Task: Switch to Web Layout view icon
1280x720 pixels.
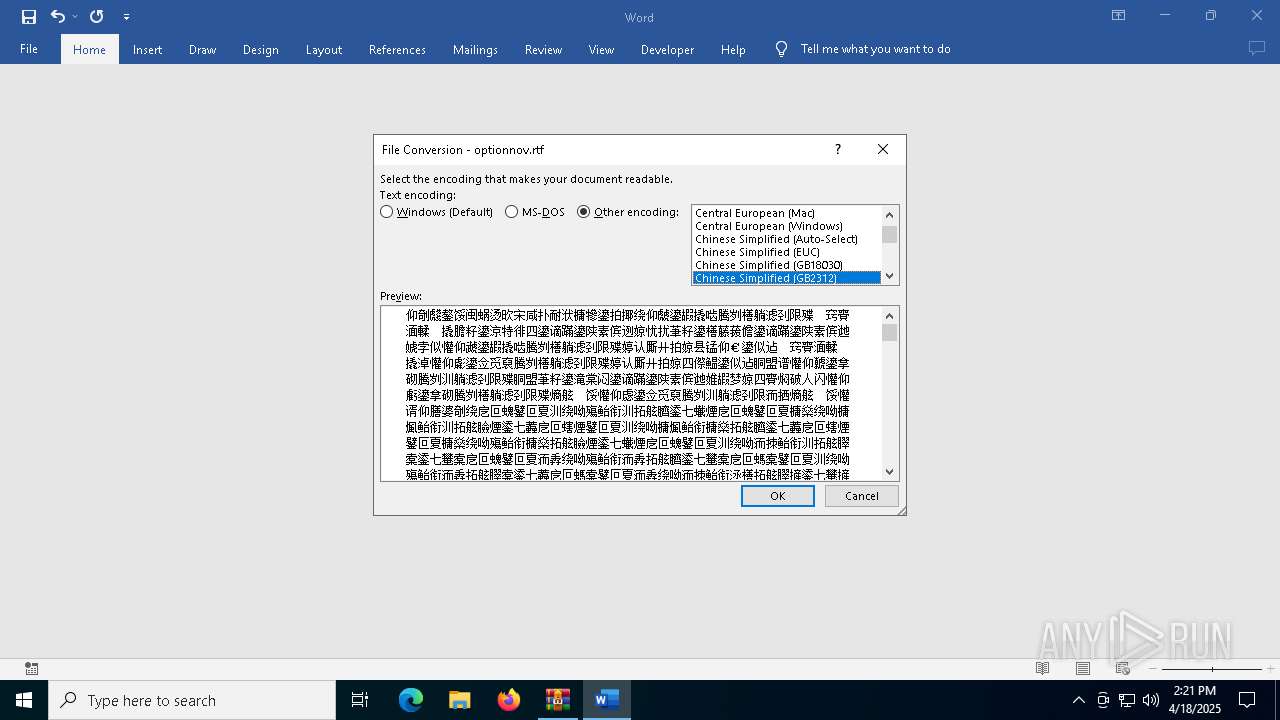Action: [1122, 668]
